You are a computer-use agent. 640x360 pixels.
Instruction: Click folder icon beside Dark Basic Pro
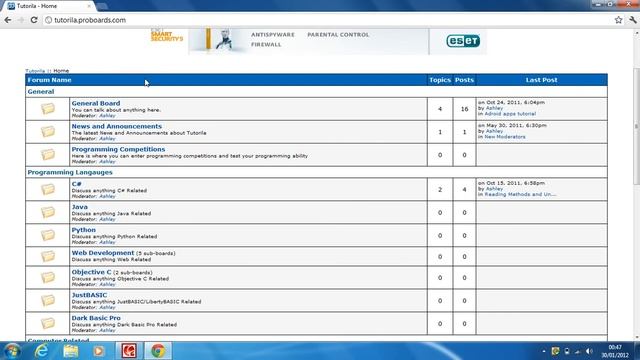[48, 323]
